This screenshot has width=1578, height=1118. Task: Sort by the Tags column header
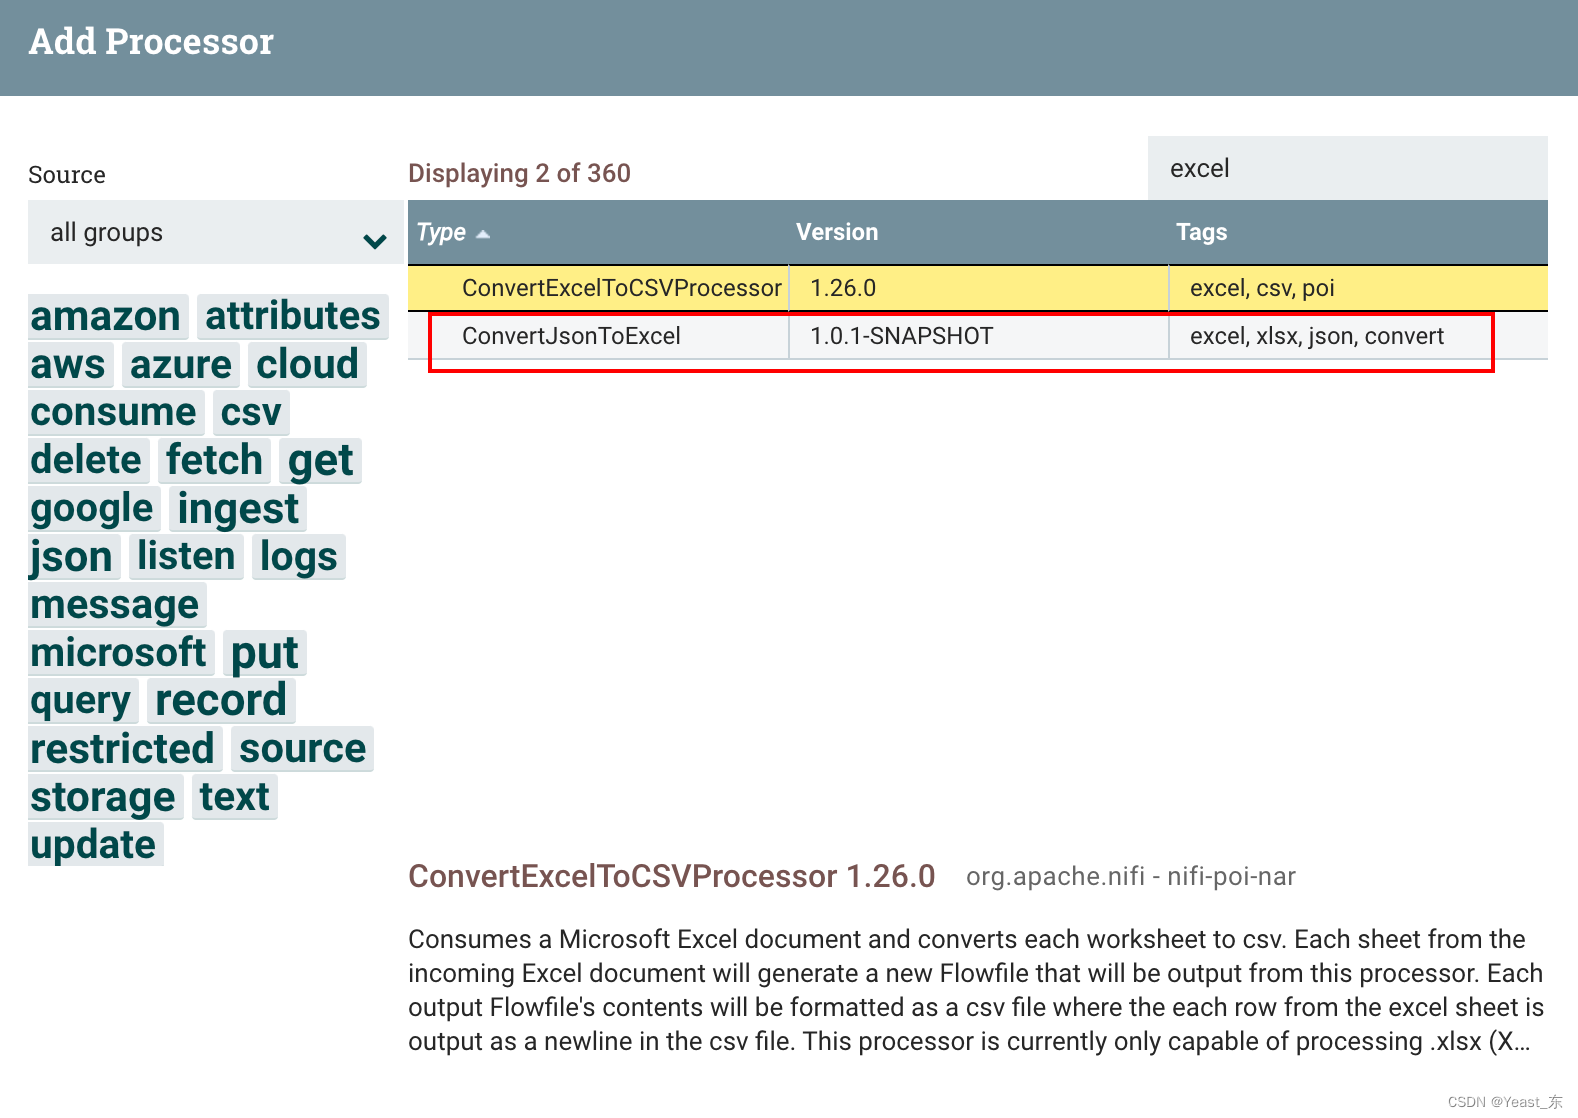(1201, 232)
